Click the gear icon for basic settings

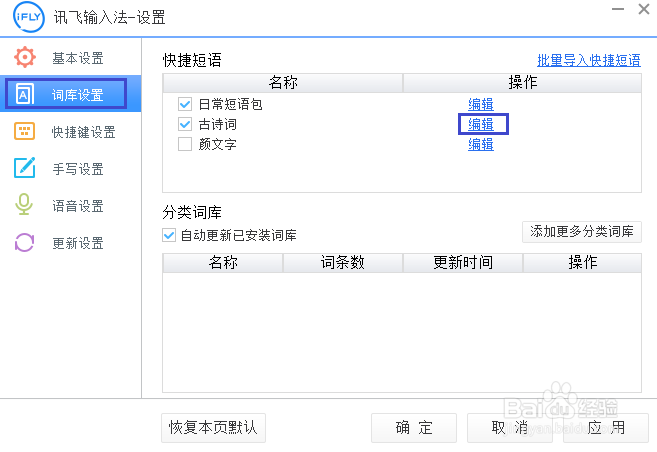(24, 57)
